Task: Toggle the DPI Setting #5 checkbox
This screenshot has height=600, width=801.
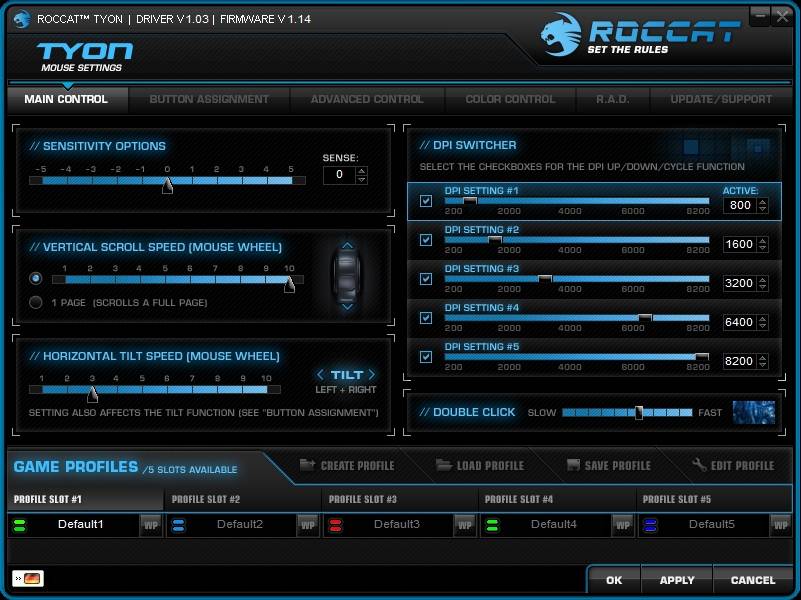Action: coord(426,357)
